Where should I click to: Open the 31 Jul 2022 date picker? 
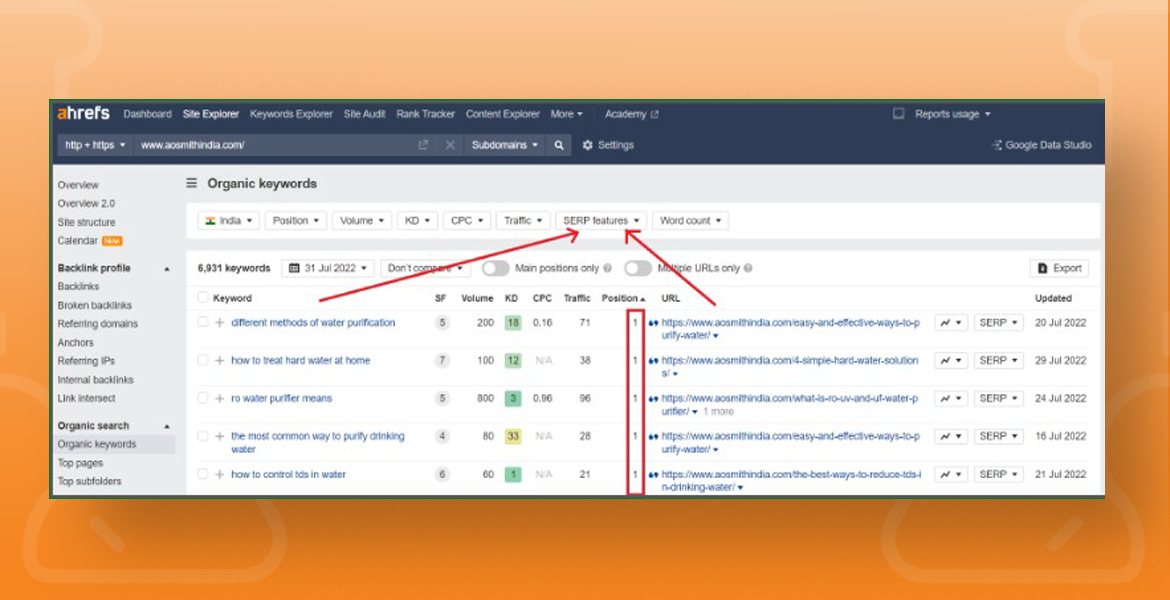click(x=328, y=268)
